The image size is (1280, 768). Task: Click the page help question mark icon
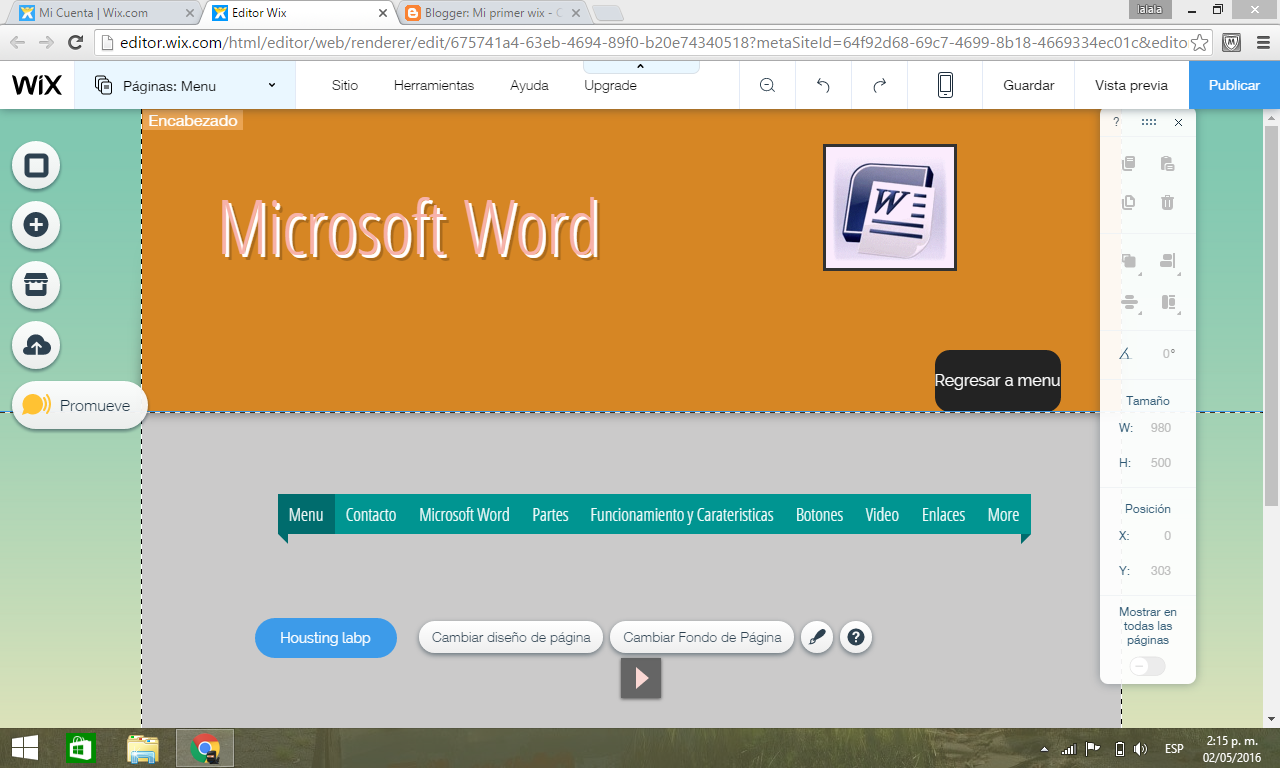[855, 637]
